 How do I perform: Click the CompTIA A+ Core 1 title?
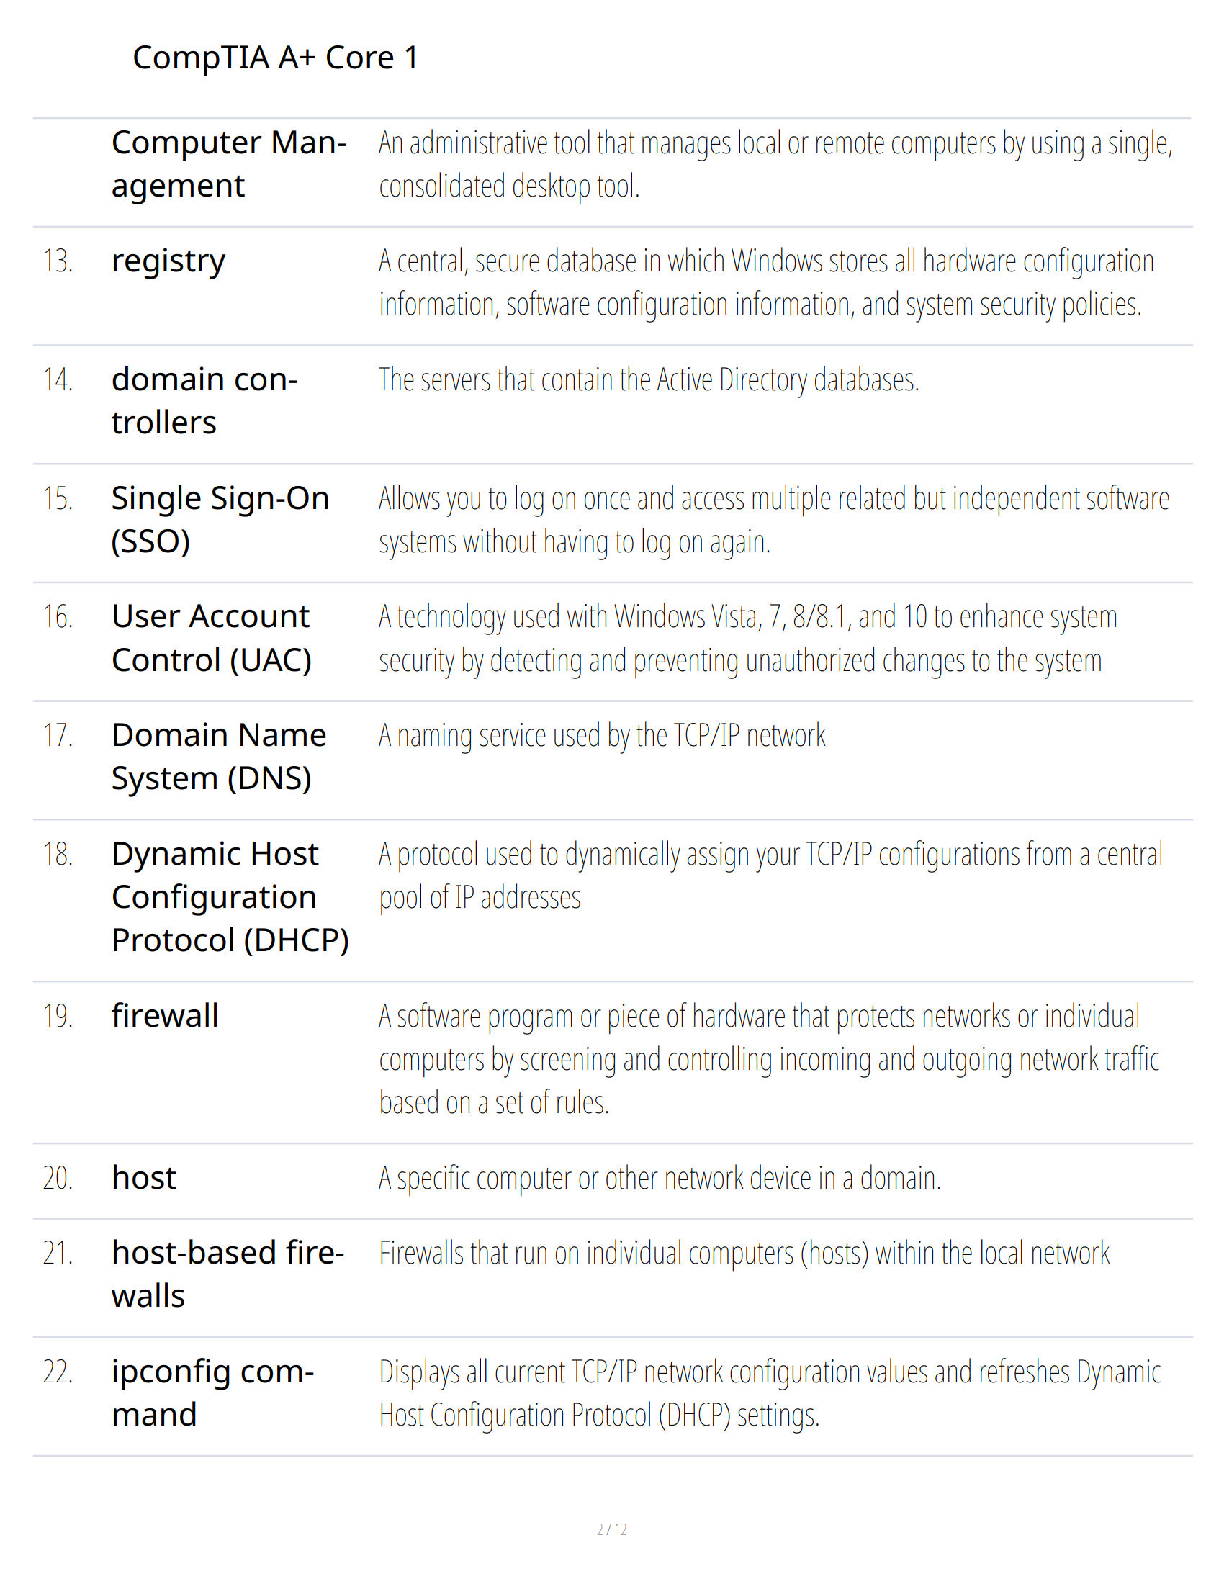275,58
